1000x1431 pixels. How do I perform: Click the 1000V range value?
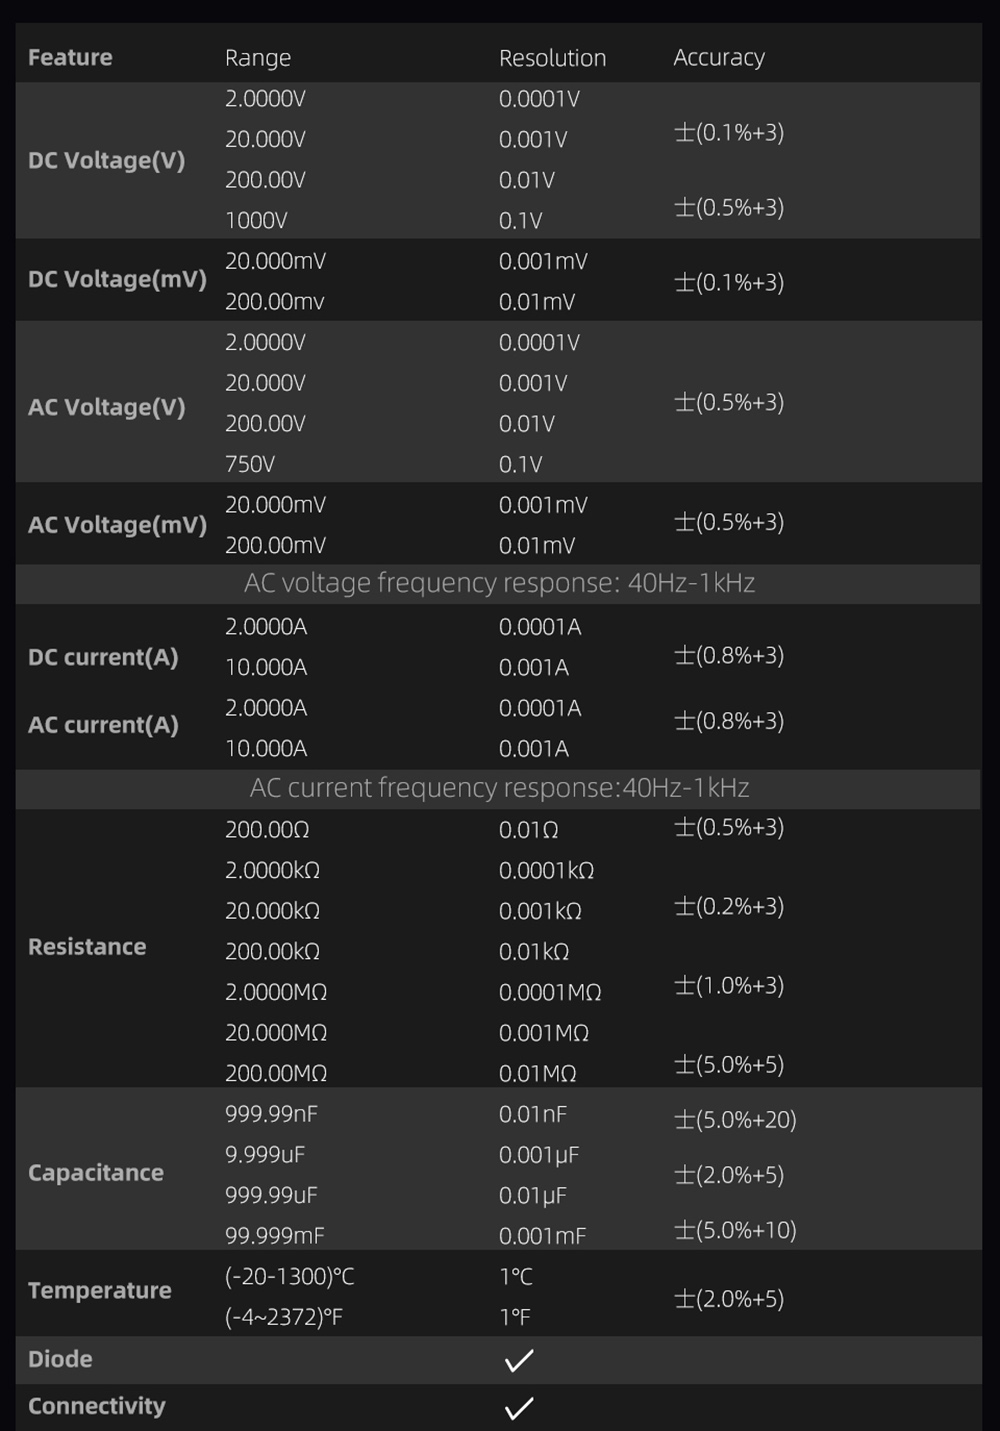click(256, 221)
